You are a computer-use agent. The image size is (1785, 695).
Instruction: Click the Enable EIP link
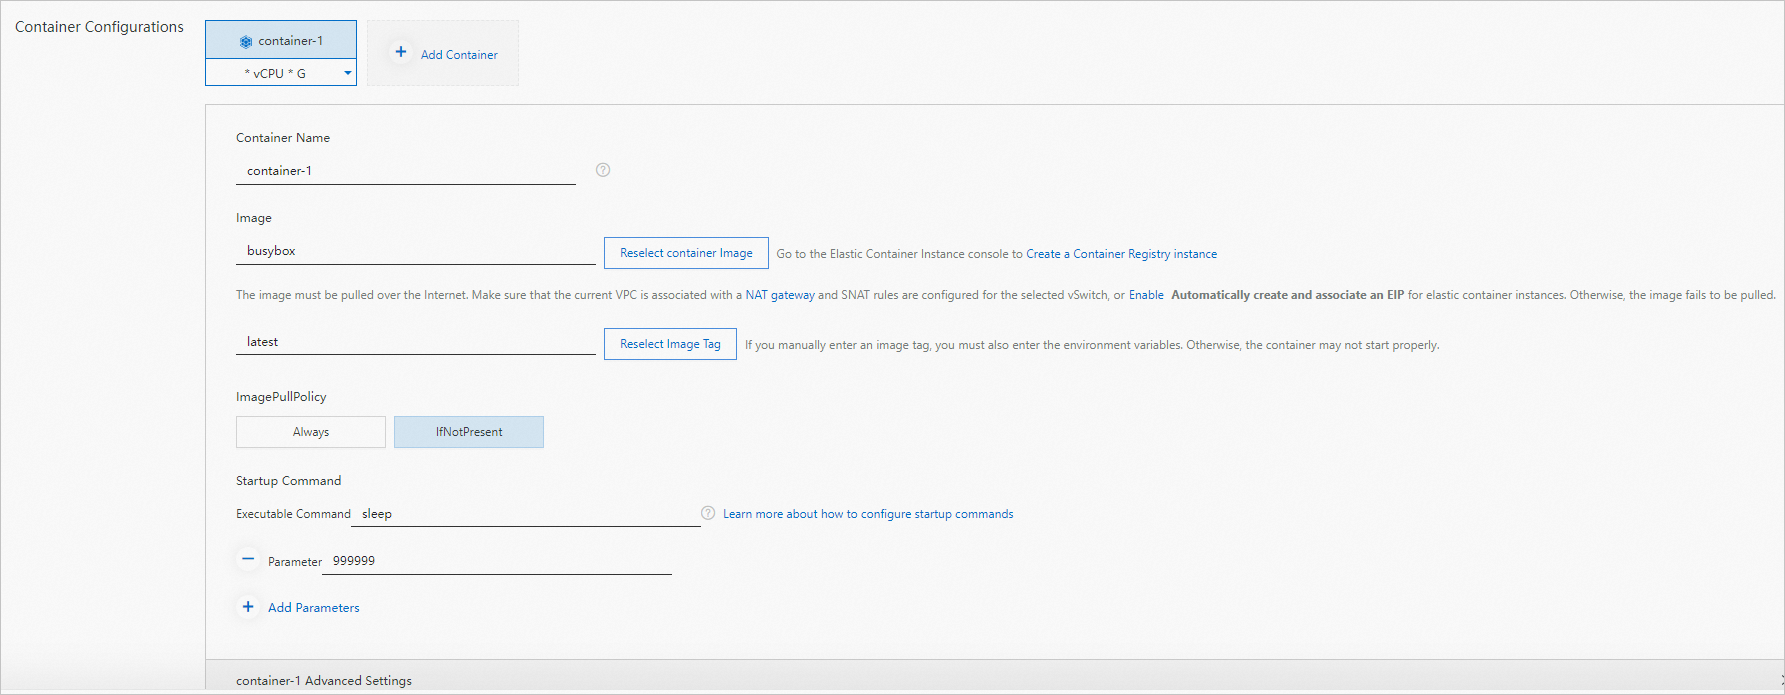click(x=1146, y=295)
